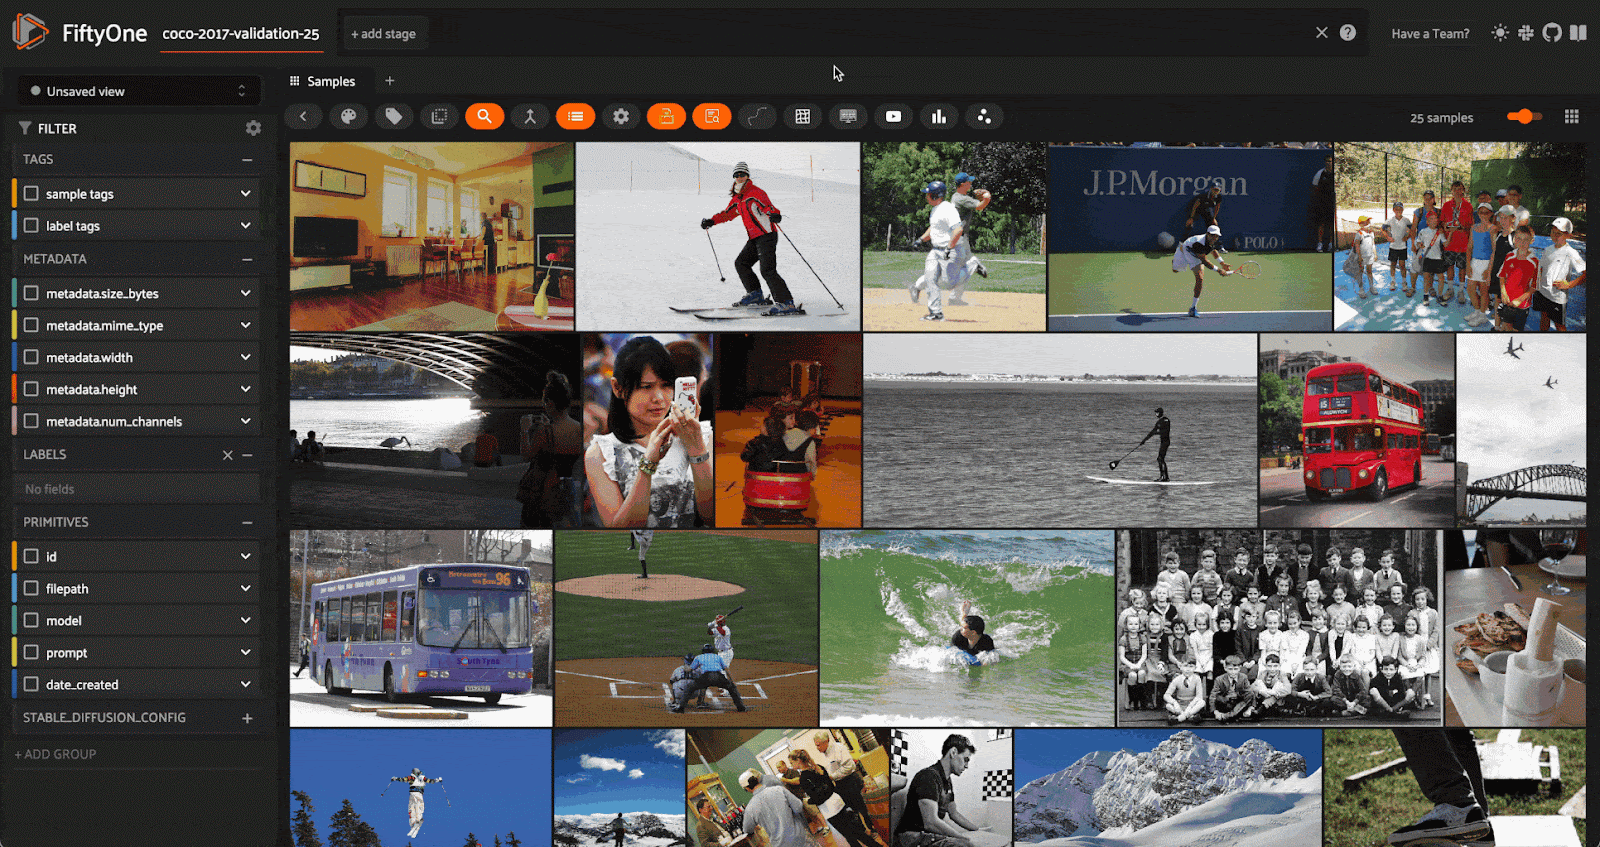Adjust the orange grid zoom slider
This screenshot has height=847, width=1600.
coord(1524,117)
